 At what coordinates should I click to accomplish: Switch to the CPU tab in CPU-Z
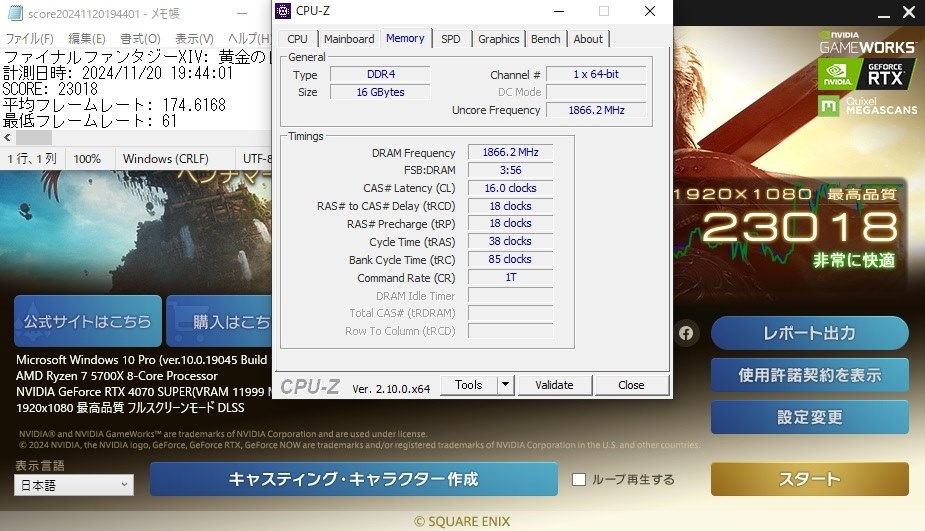point(297,39)
